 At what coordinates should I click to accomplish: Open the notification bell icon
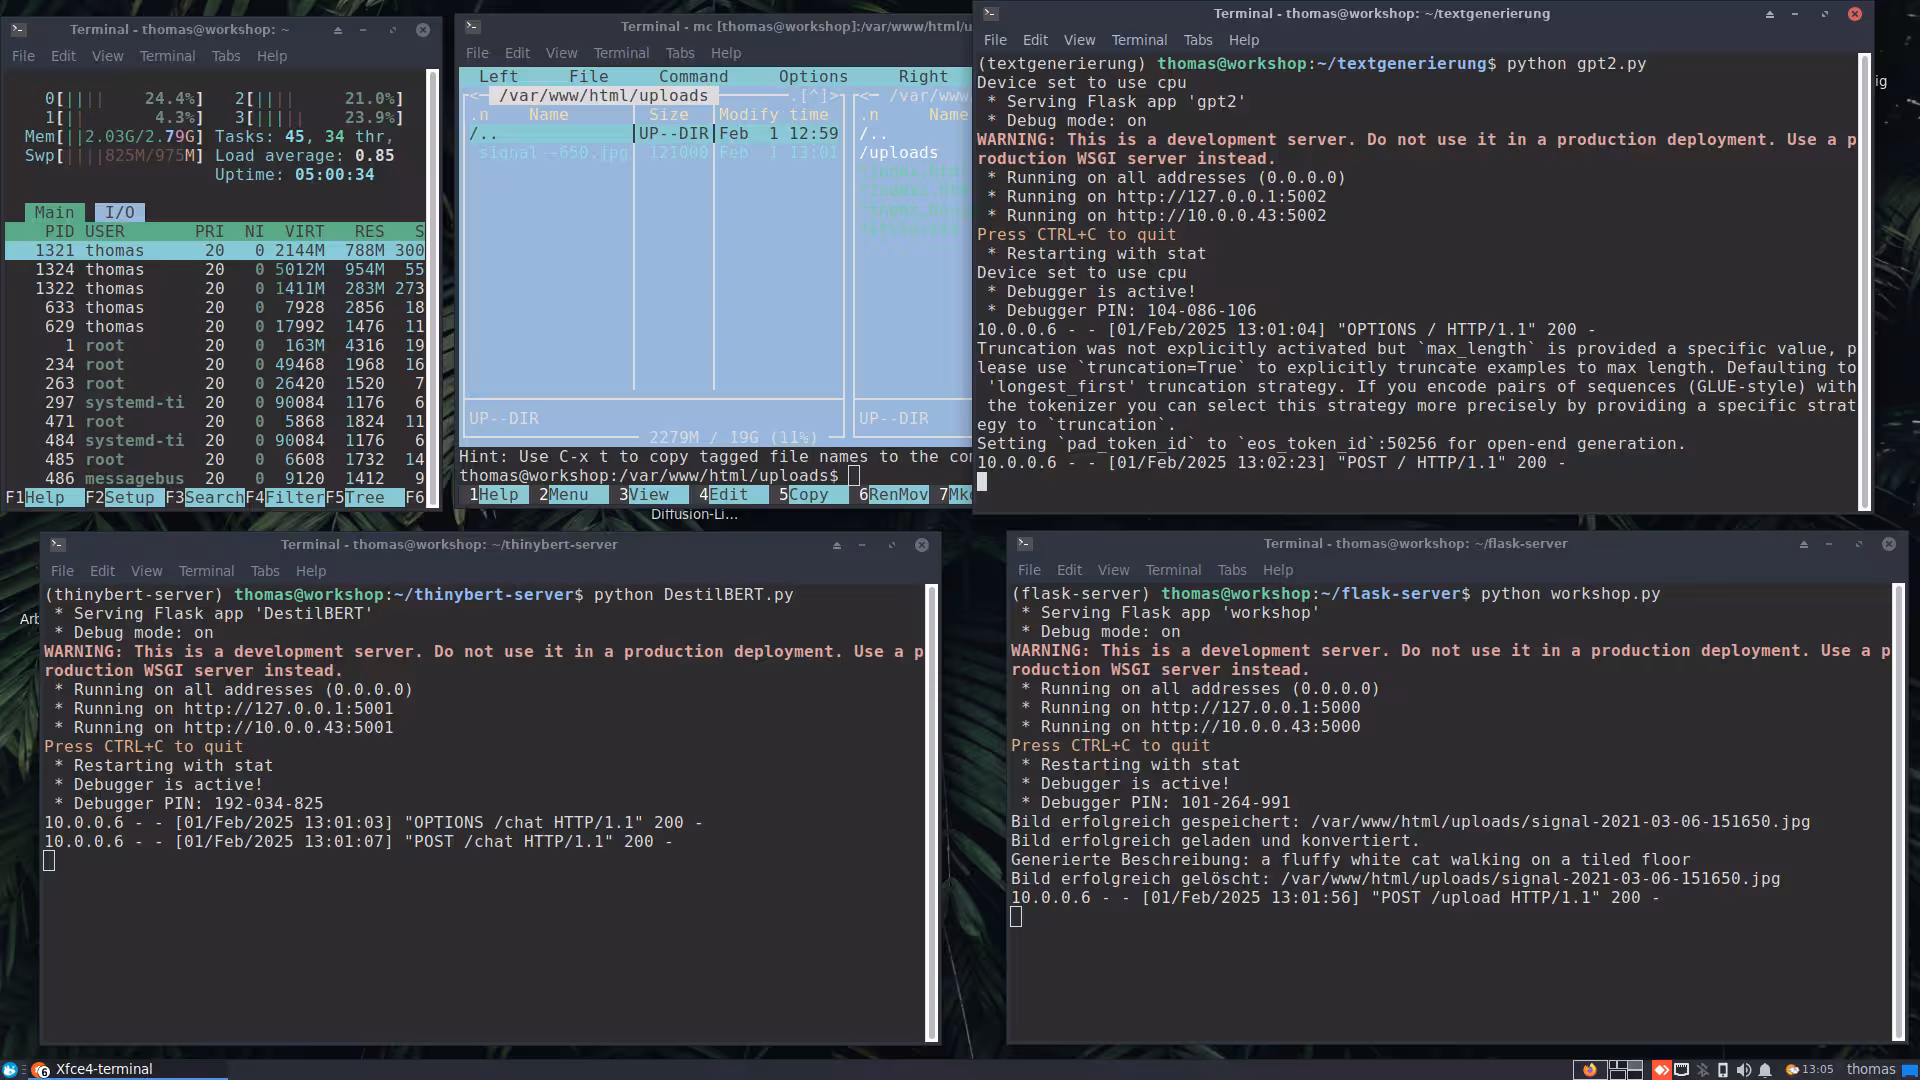(1765, 1070)
